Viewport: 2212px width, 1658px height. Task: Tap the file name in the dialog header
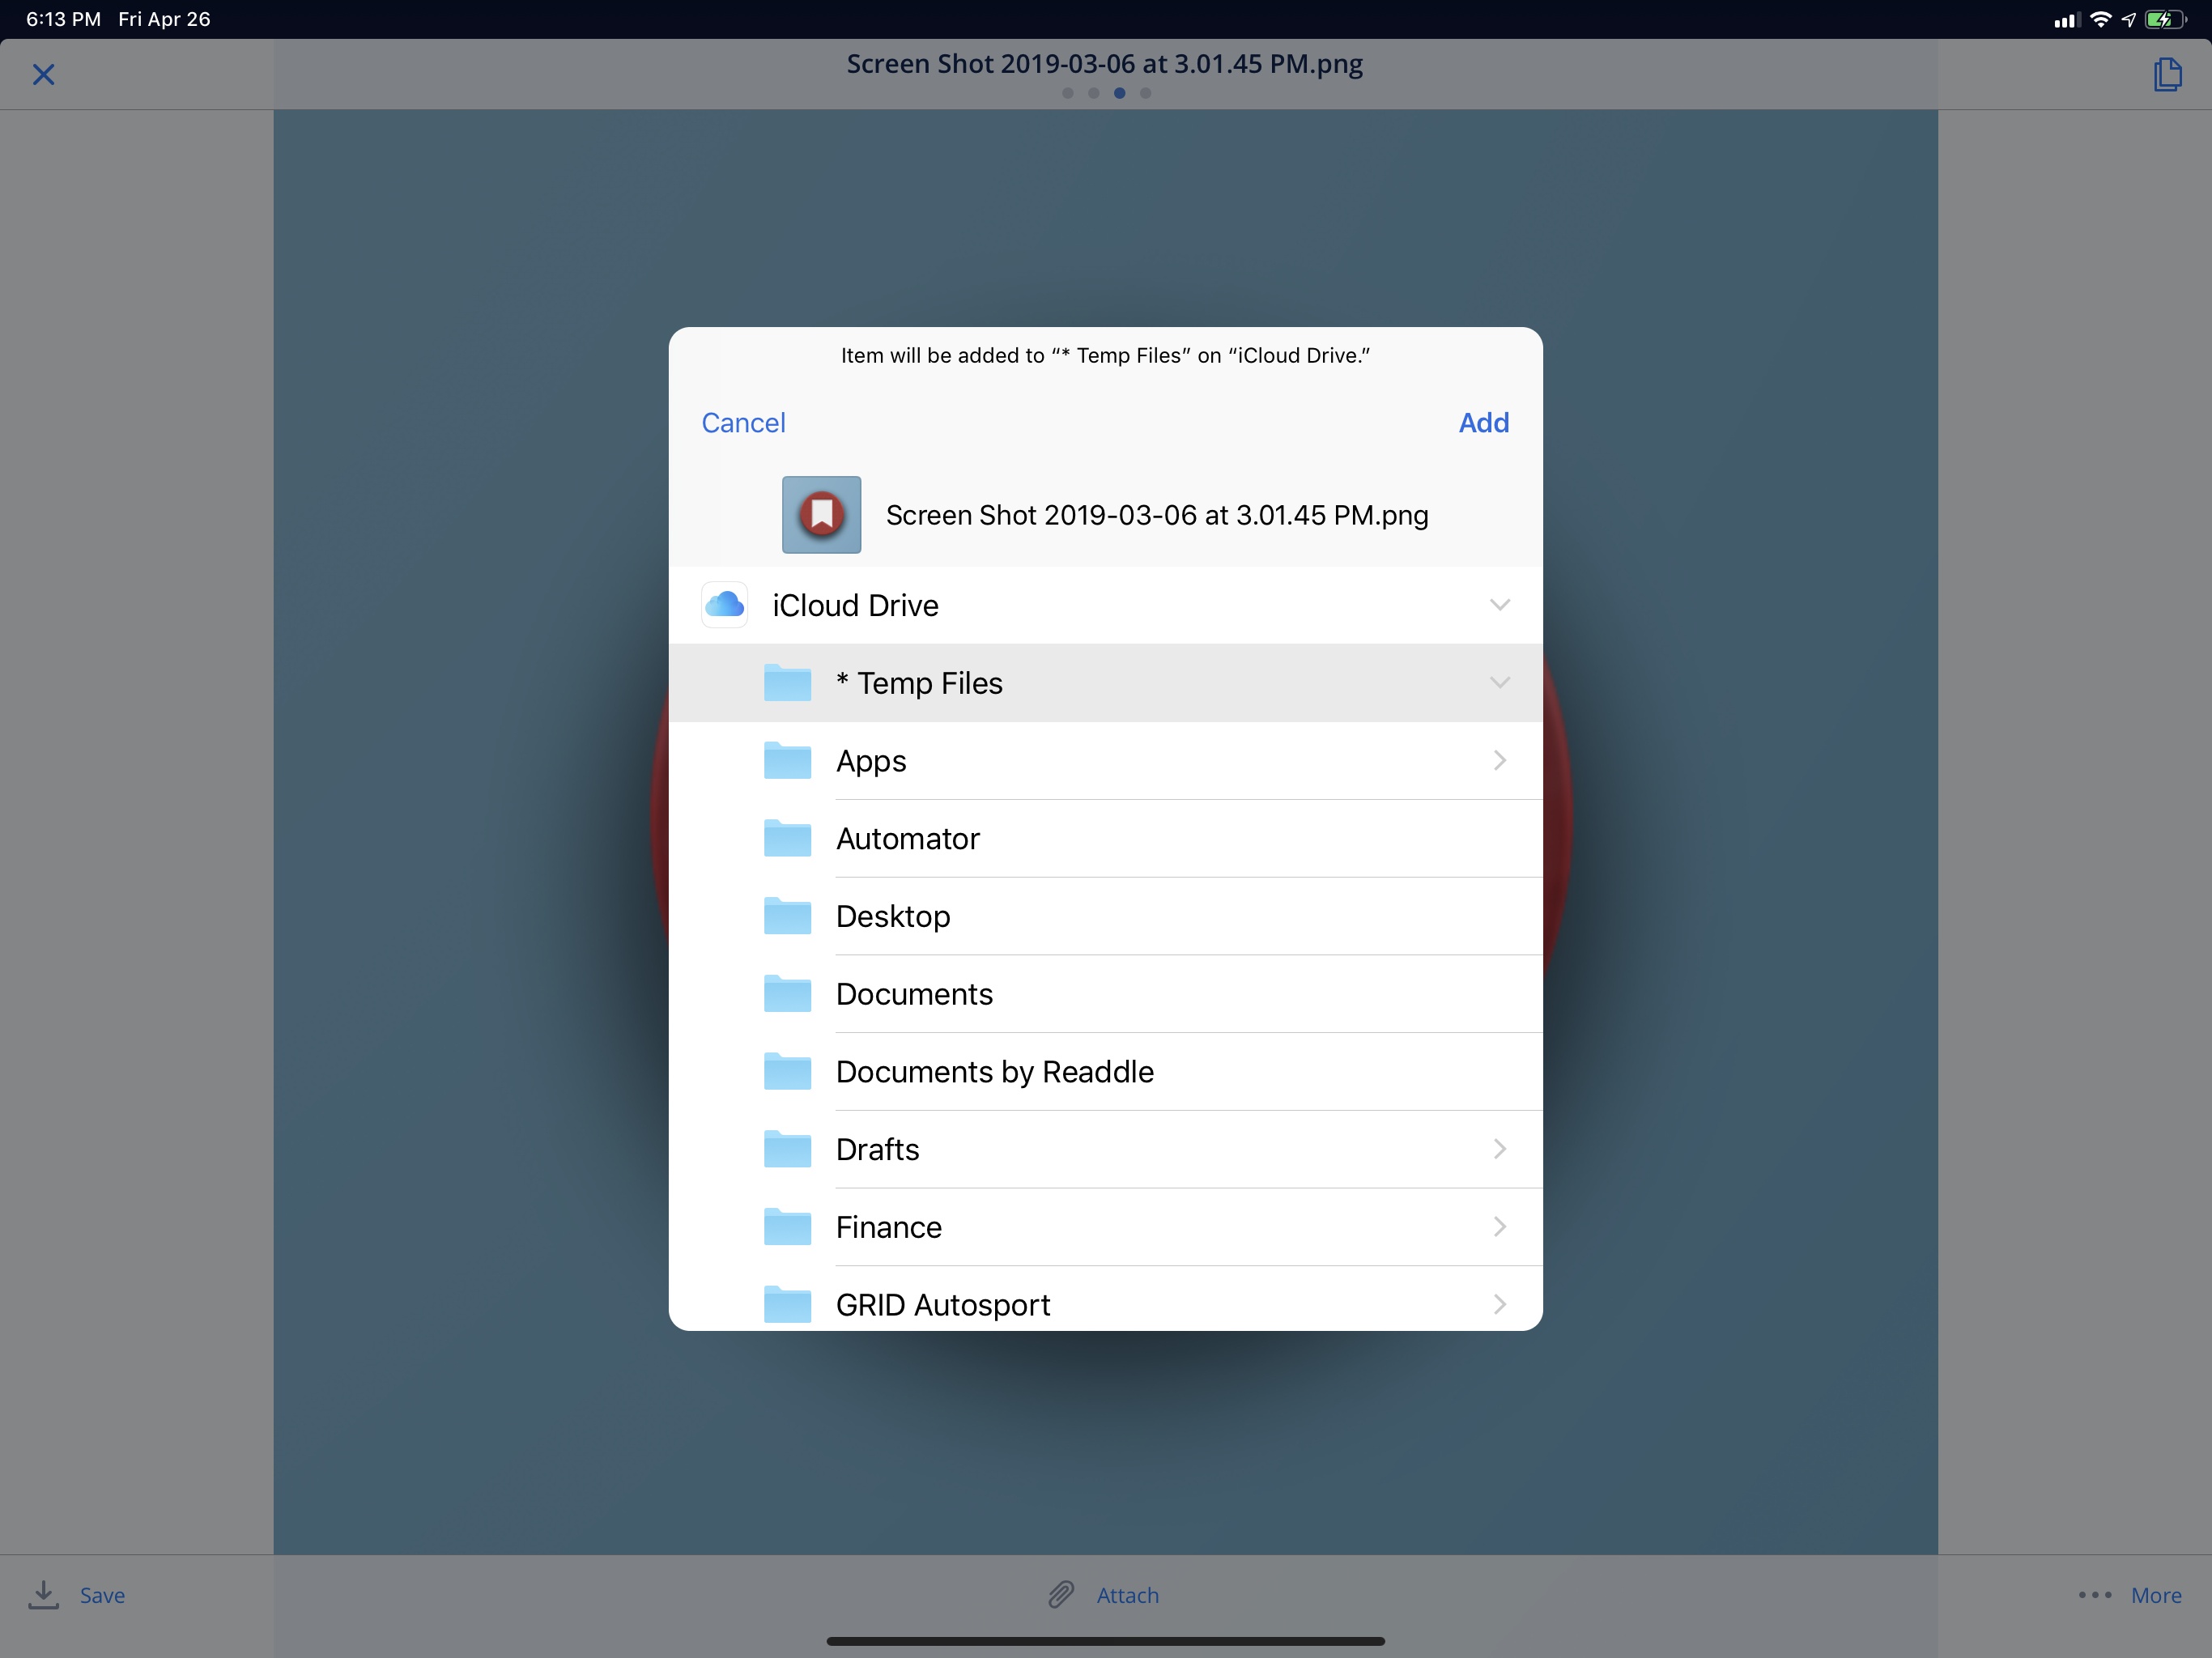(1157, 516)
